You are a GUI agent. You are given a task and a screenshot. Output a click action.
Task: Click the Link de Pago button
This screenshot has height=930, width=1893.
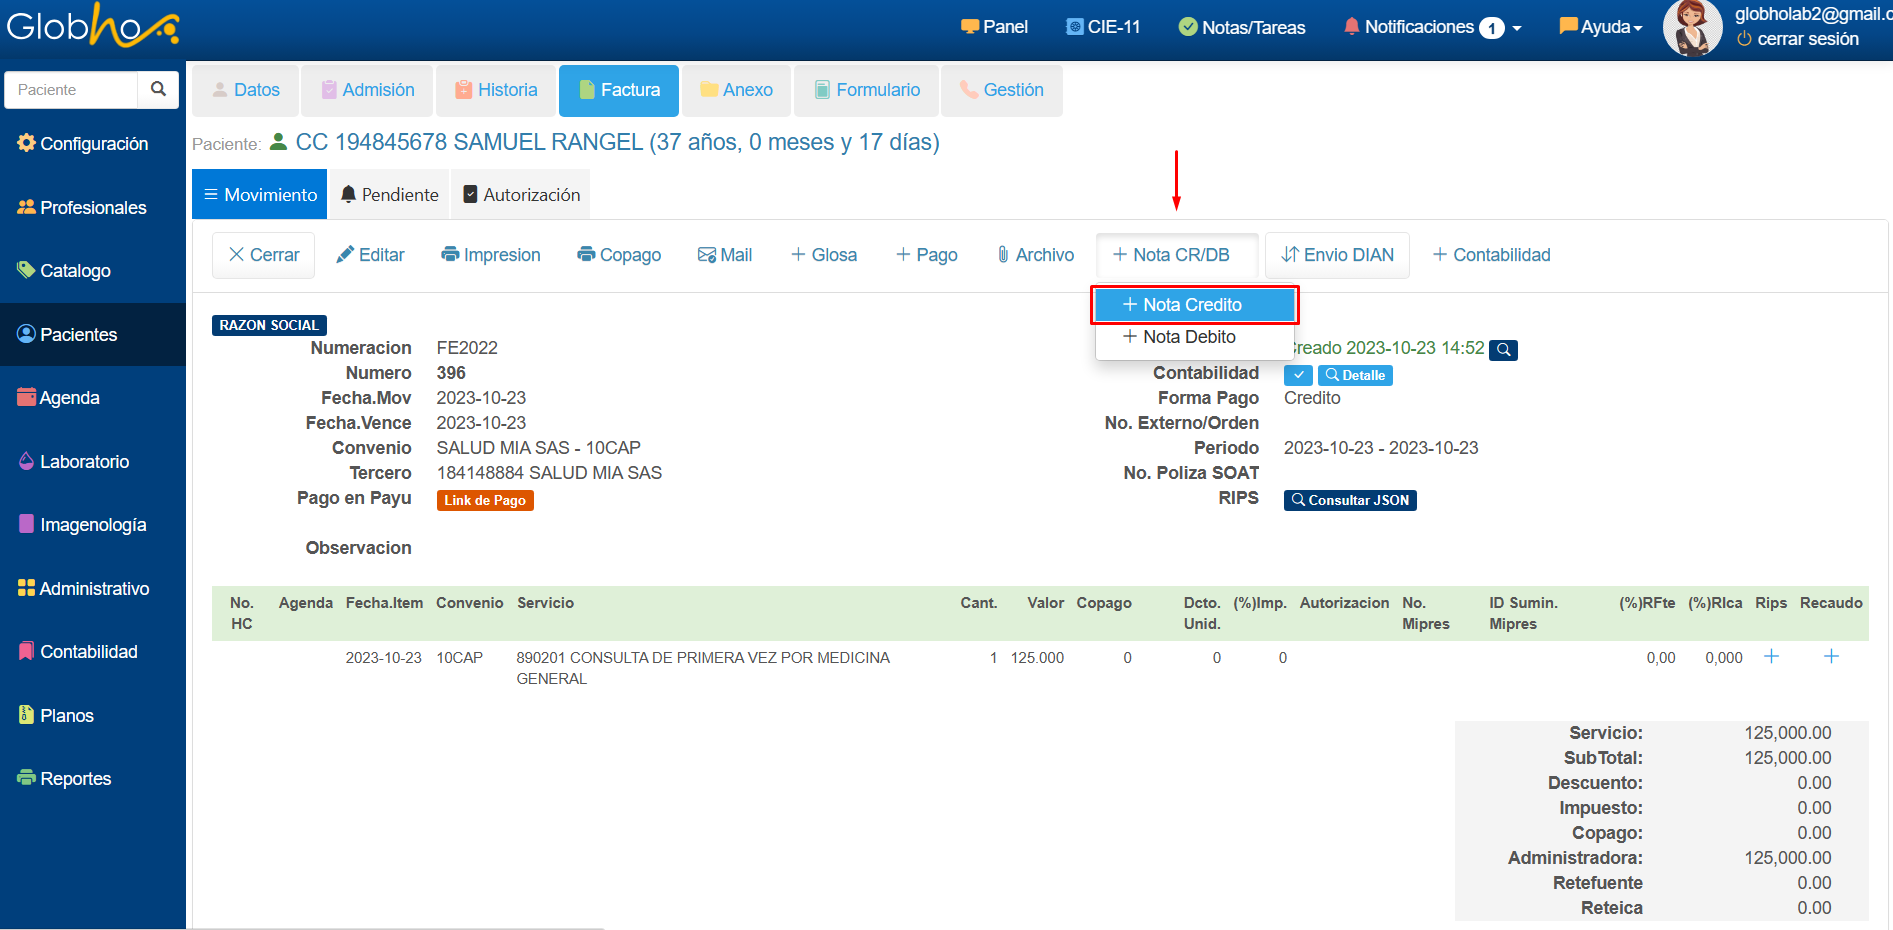[x=485, y=500]
